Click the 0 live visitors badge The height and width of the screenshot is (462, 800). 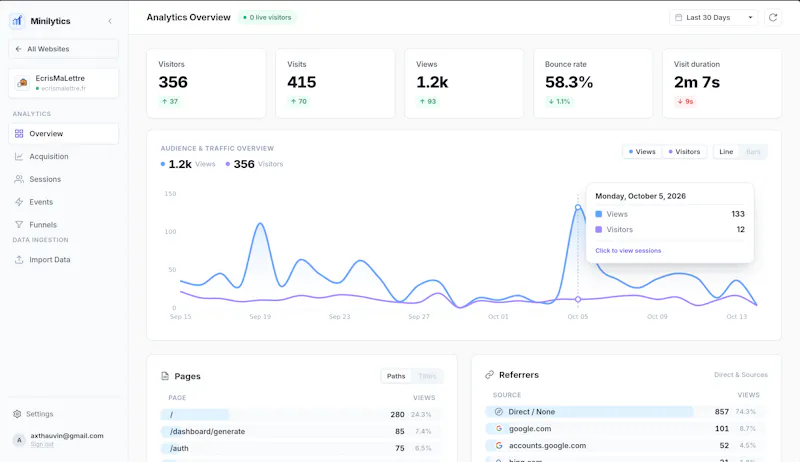coord(267,17)
